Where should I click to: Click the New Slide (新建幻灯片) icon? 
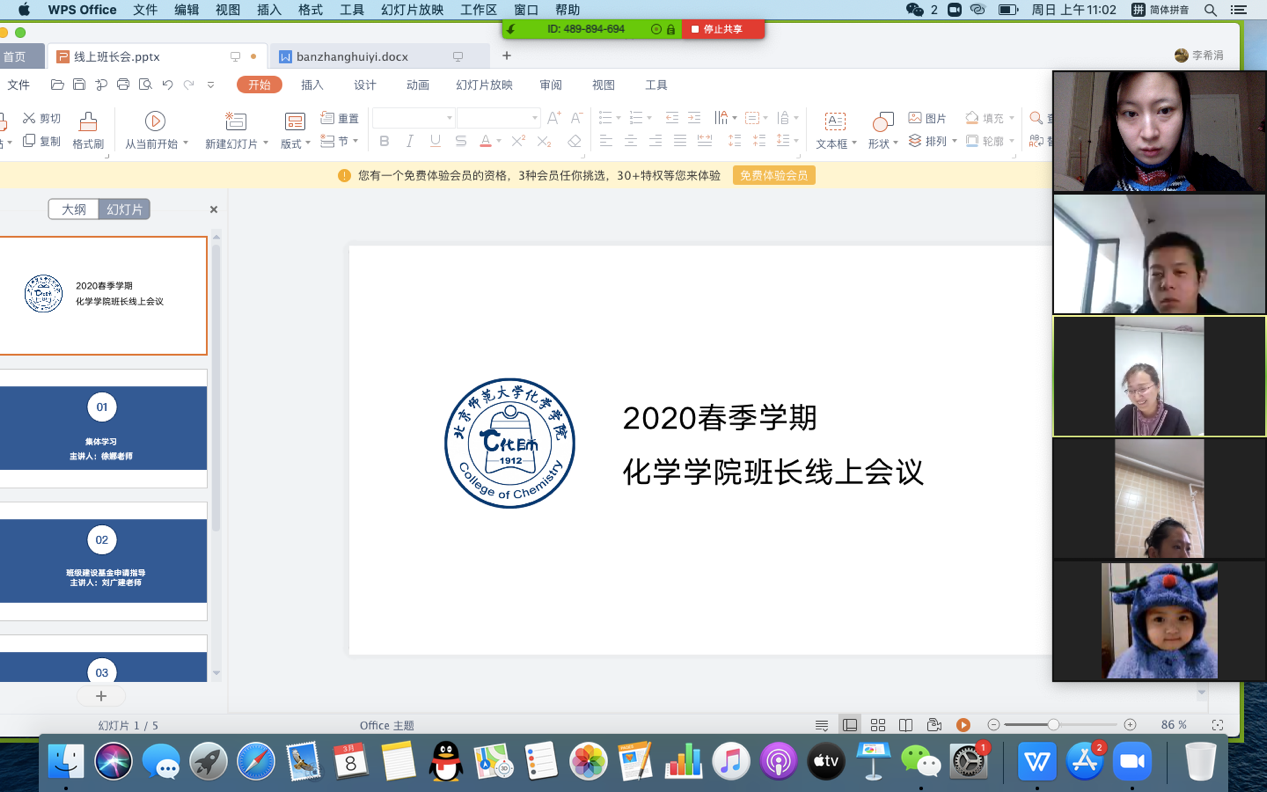tap(236, 121)
